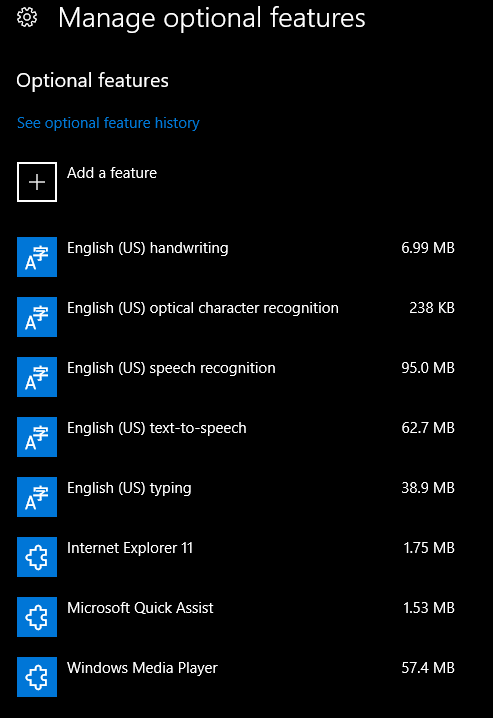493x718 pixels.
Task: Expand the English (US) speech recognition entry
Action: tap(236, 377)
